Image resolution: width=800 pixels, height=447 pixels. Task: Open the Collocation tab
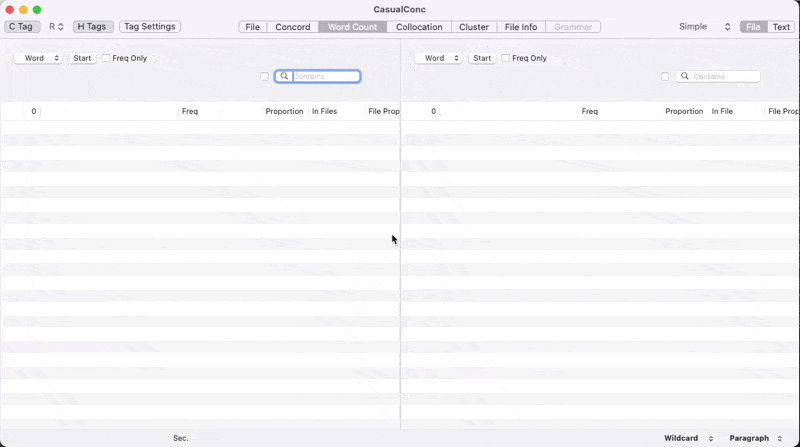coord(419,27)
